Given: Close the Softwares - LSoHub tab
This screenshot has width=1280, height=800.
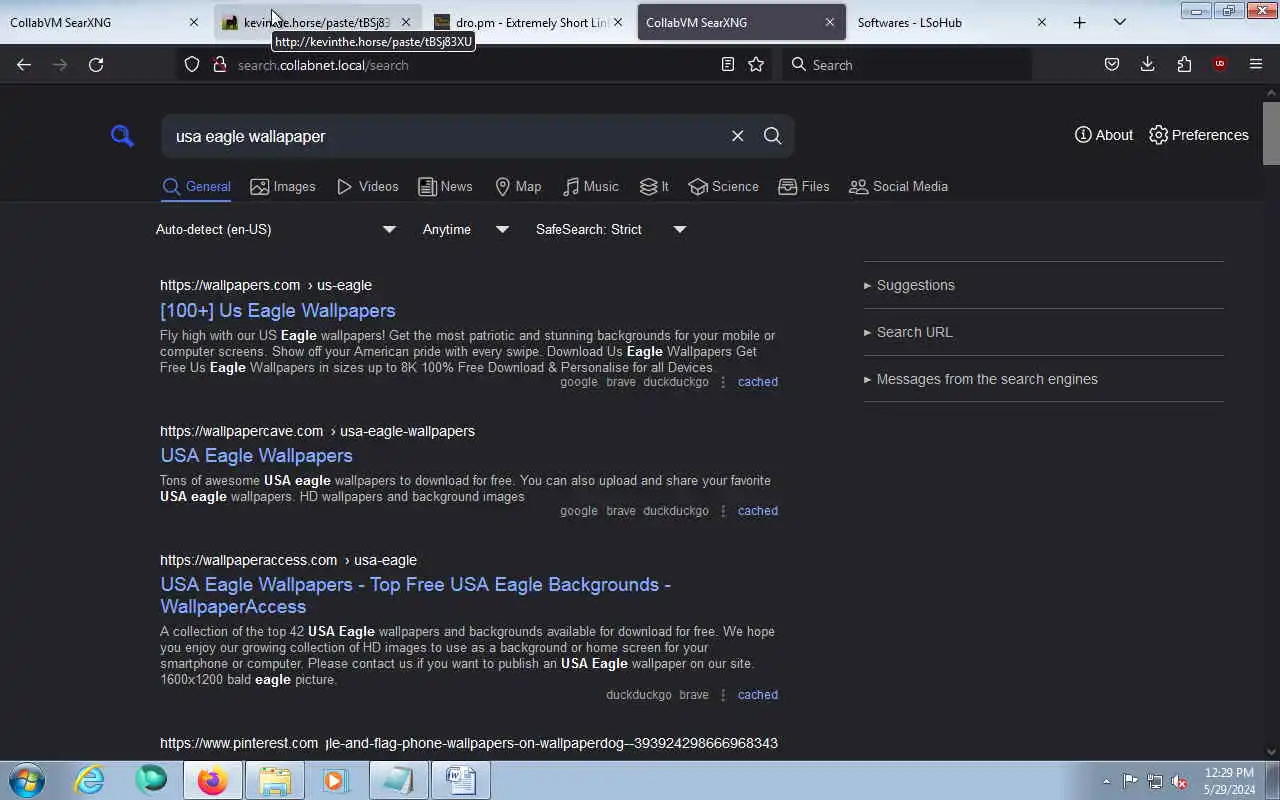Looking at the screenshot, I should click(x=1041, y=22).
